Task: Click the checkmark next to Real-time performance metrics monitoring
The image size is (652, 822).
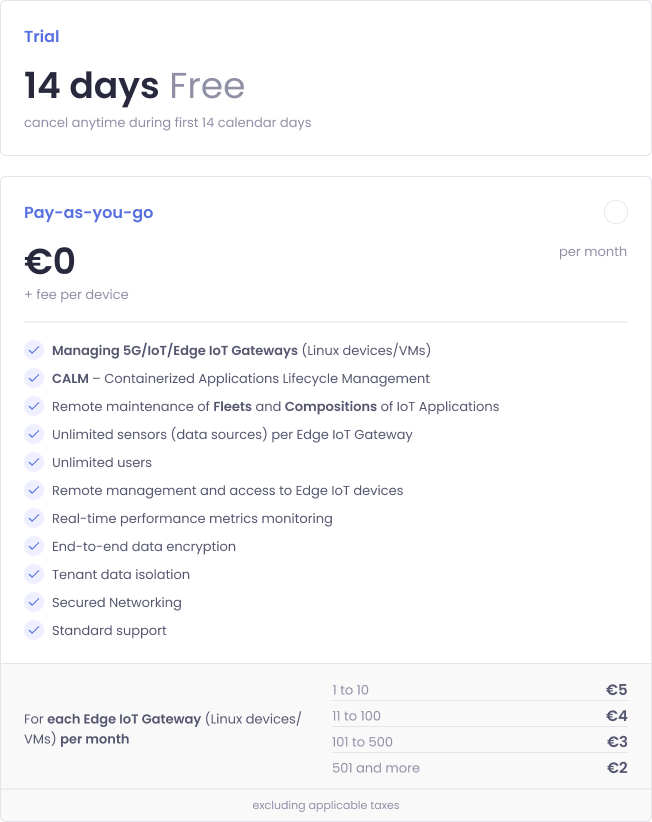Action: pyautogui.click(x=33, y=518)
